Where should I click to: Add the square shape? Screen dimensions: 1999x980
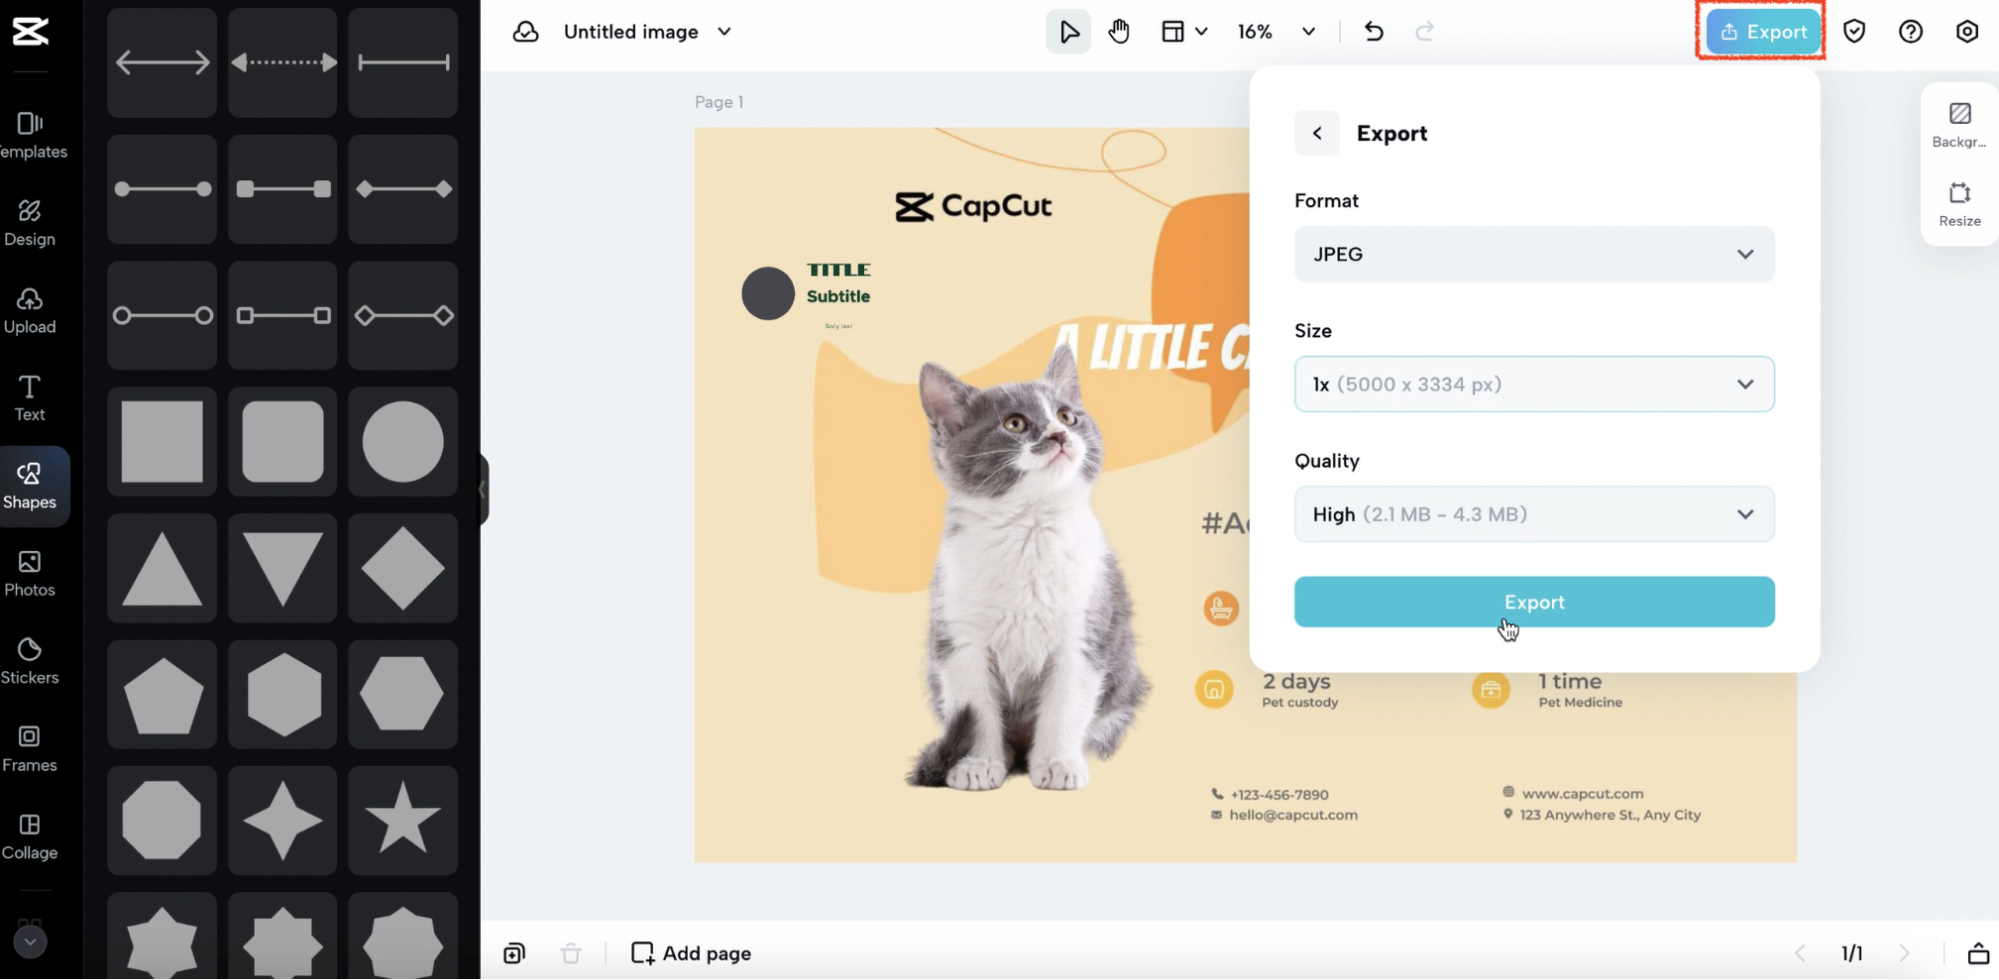[x=162, y=442]
